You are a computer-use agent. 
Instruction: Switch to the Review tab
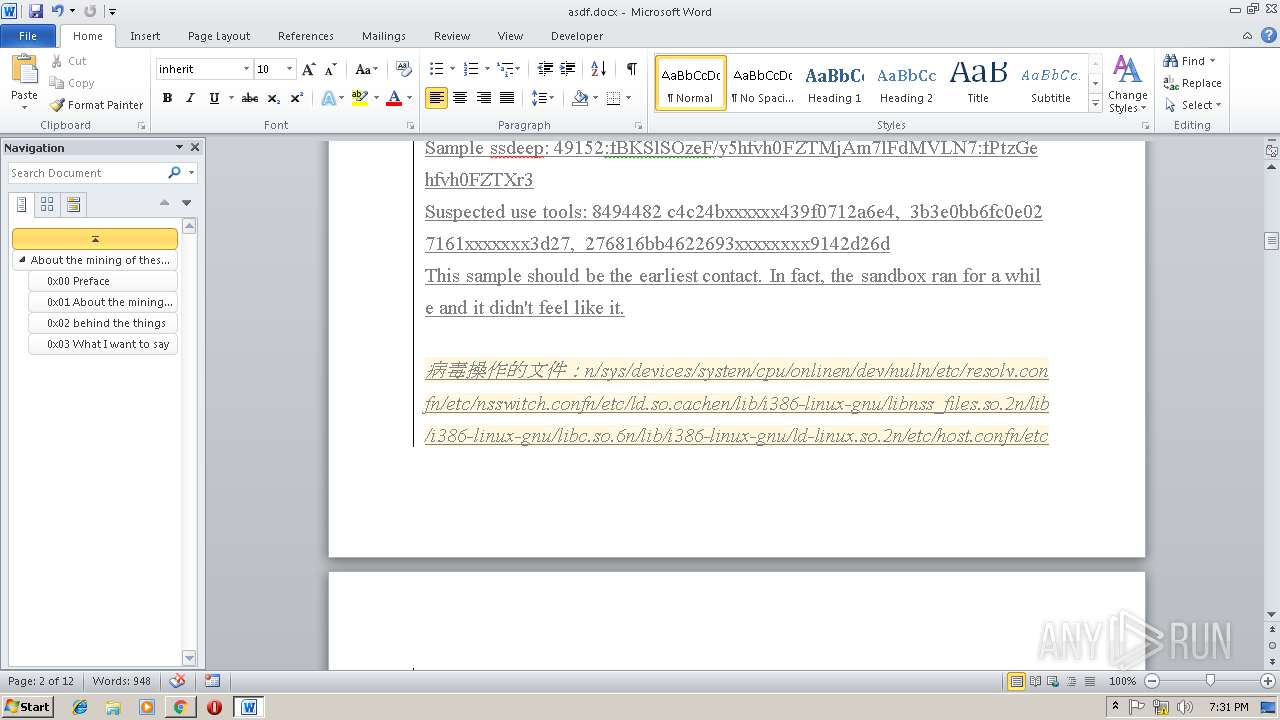[452, 36]
